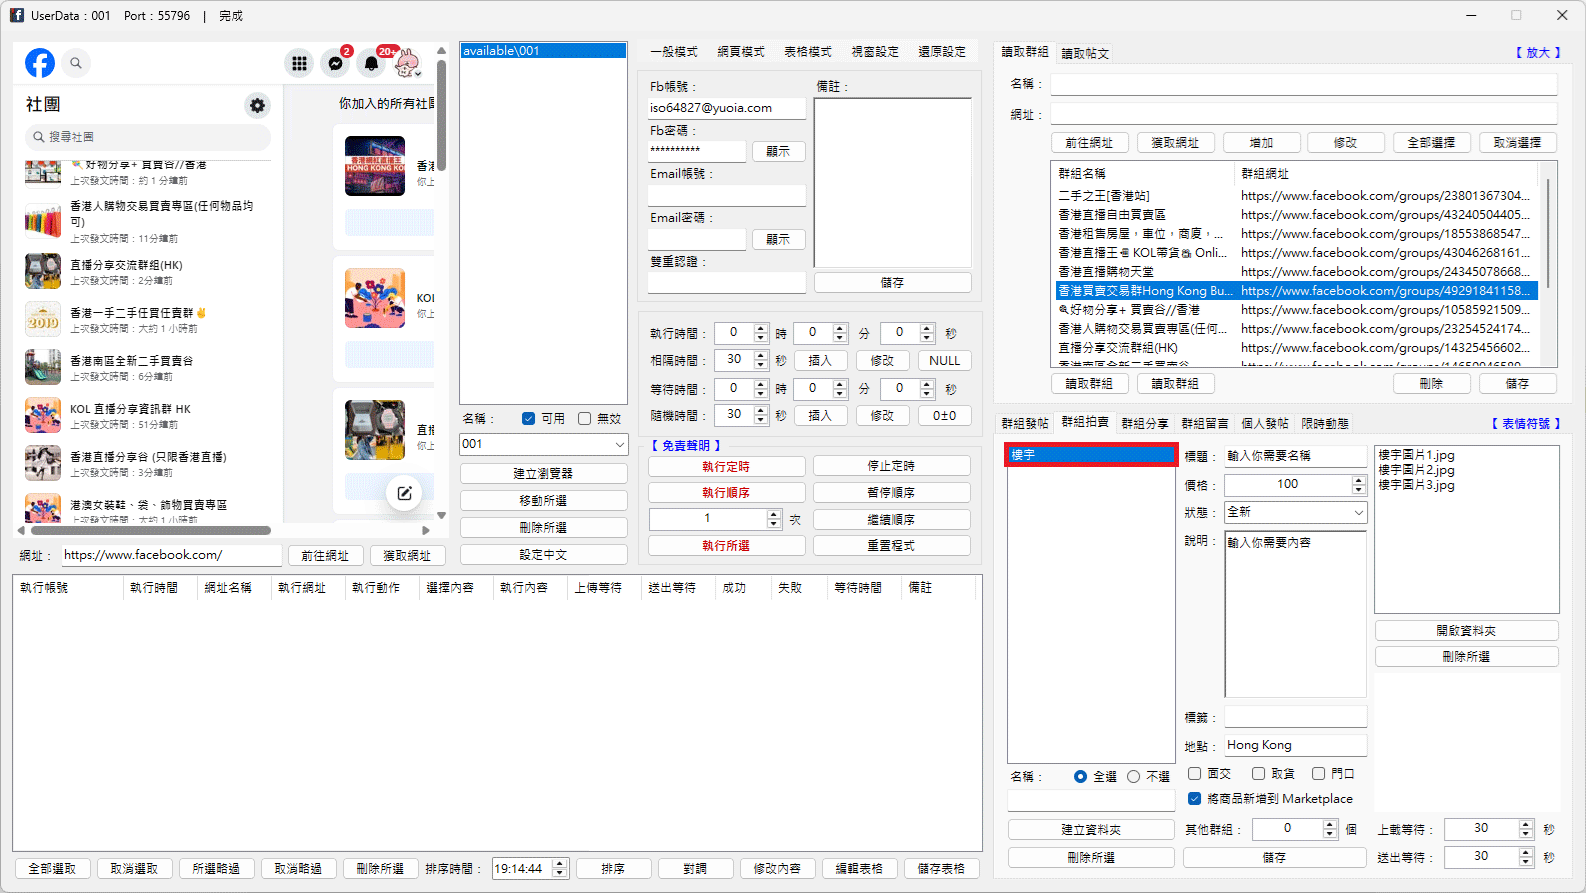Click the 全部選擇 button
1586x893 pixels.
pos(1431,143)
